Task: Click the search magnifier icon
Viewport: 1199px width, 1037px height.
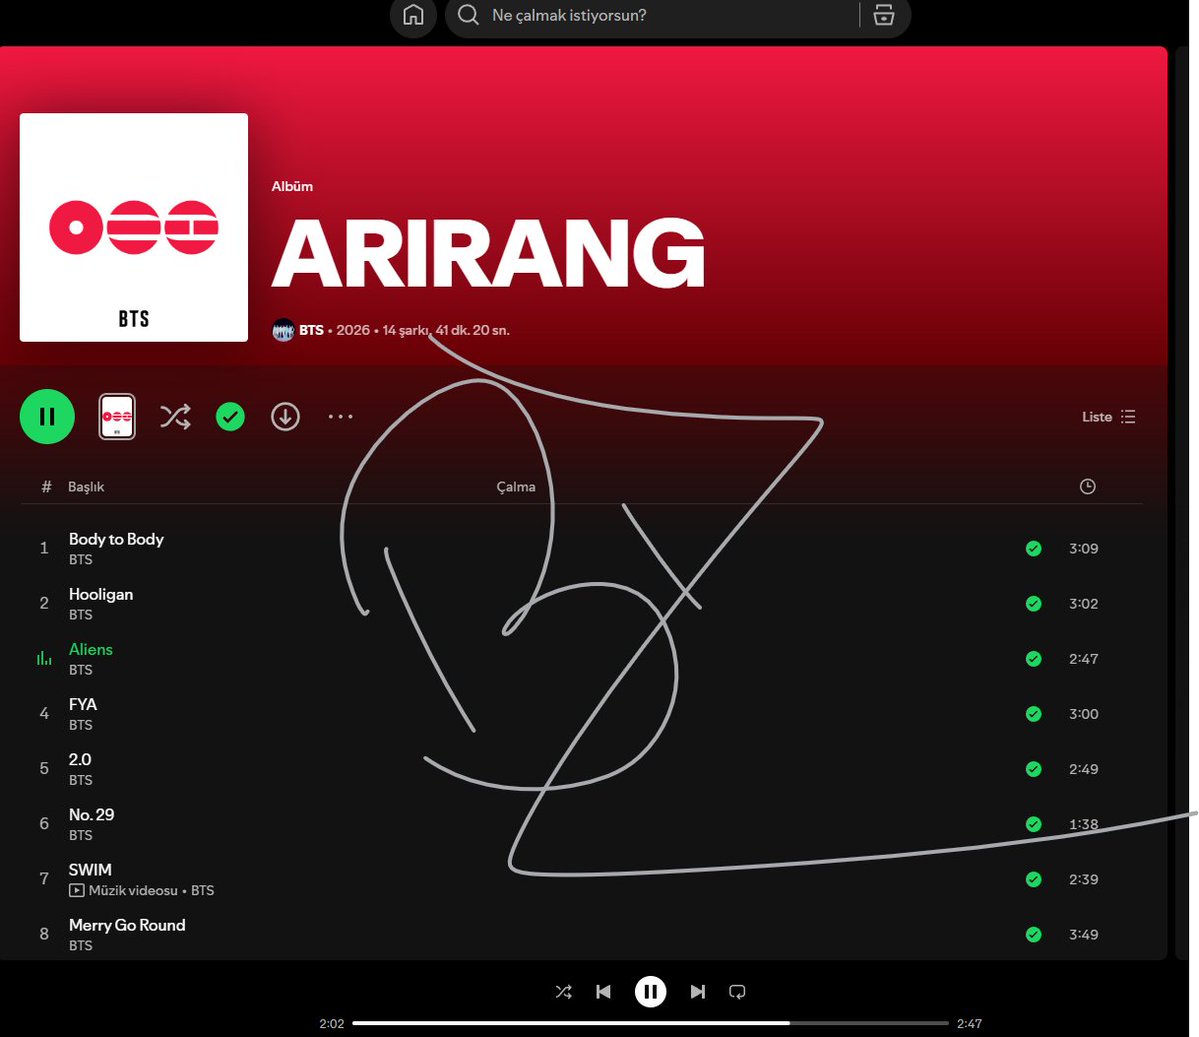Action: [x=468, y=15]
